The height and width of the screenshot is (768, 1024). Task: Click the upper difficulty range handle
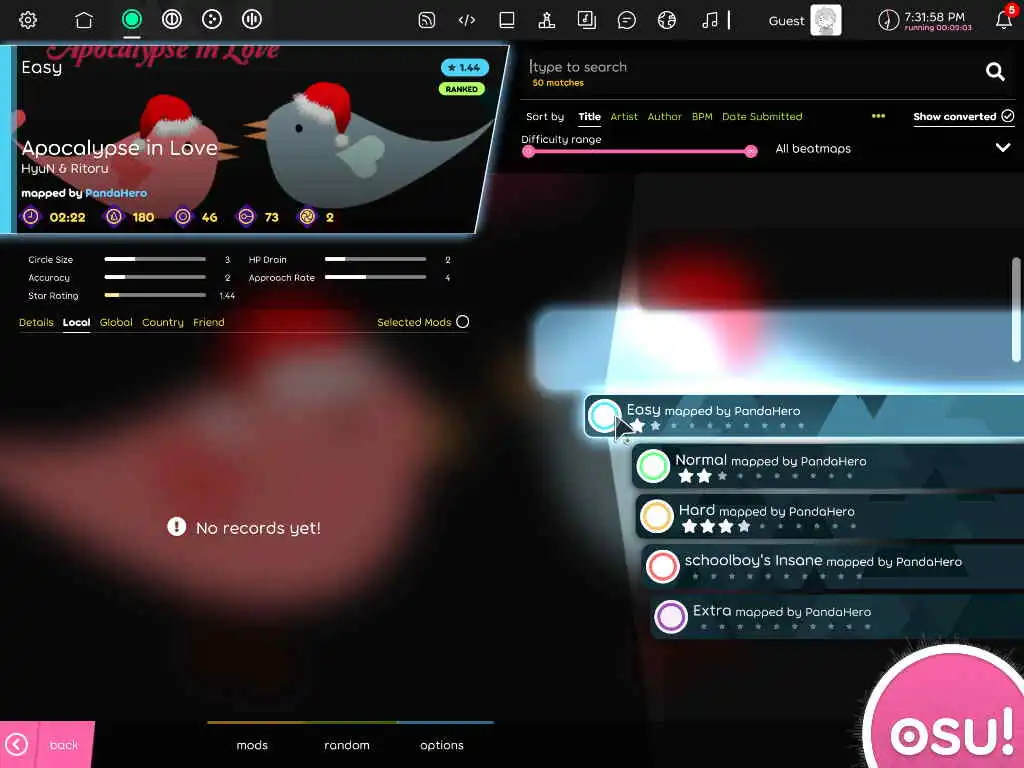(x=751, y=152)
